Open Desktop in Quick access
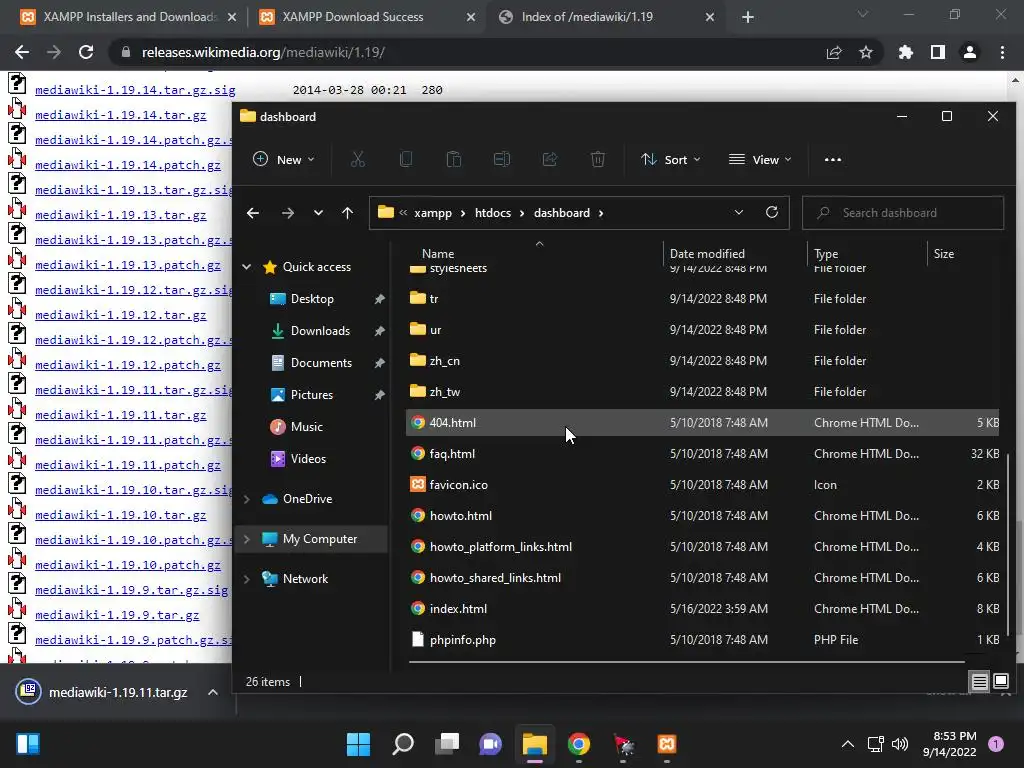The height and width of the screenshot is (768, 1024). [312, 298]
